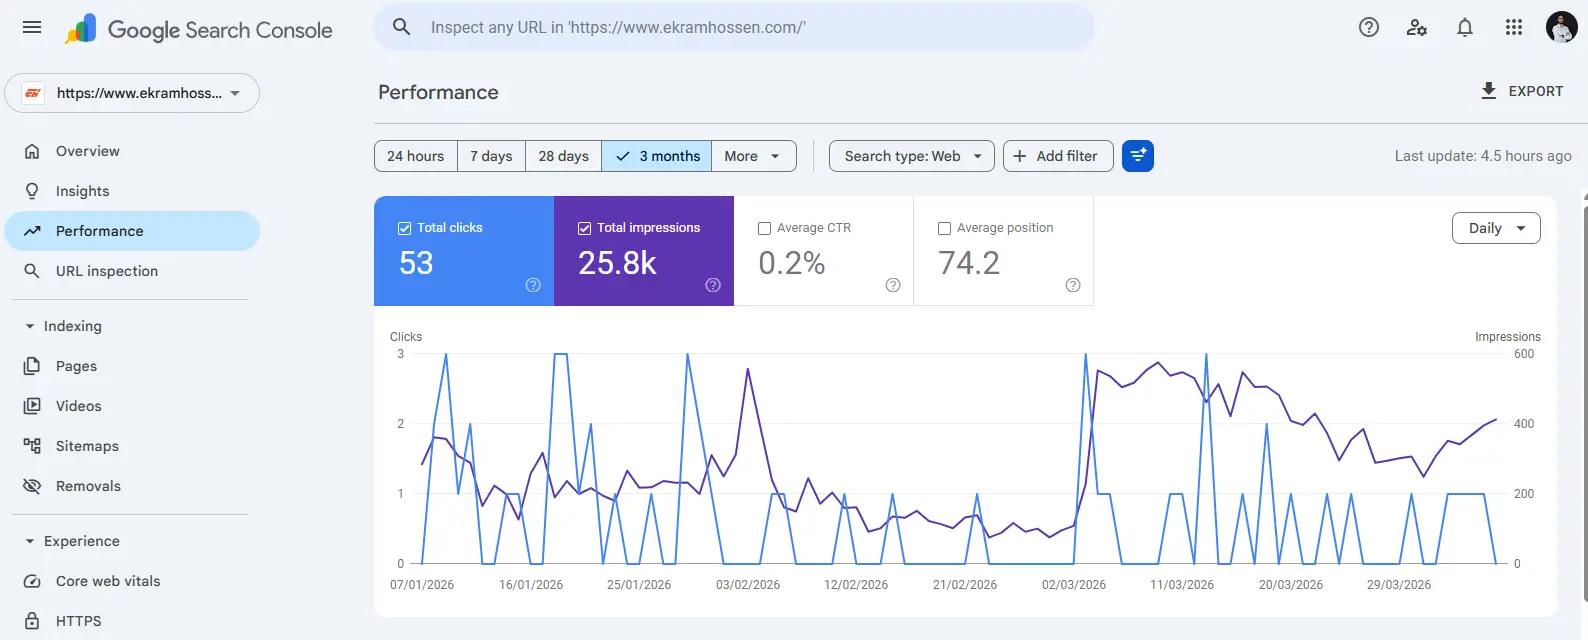
Task: Click the Add filter button
Action: [x=1058, y=156]
